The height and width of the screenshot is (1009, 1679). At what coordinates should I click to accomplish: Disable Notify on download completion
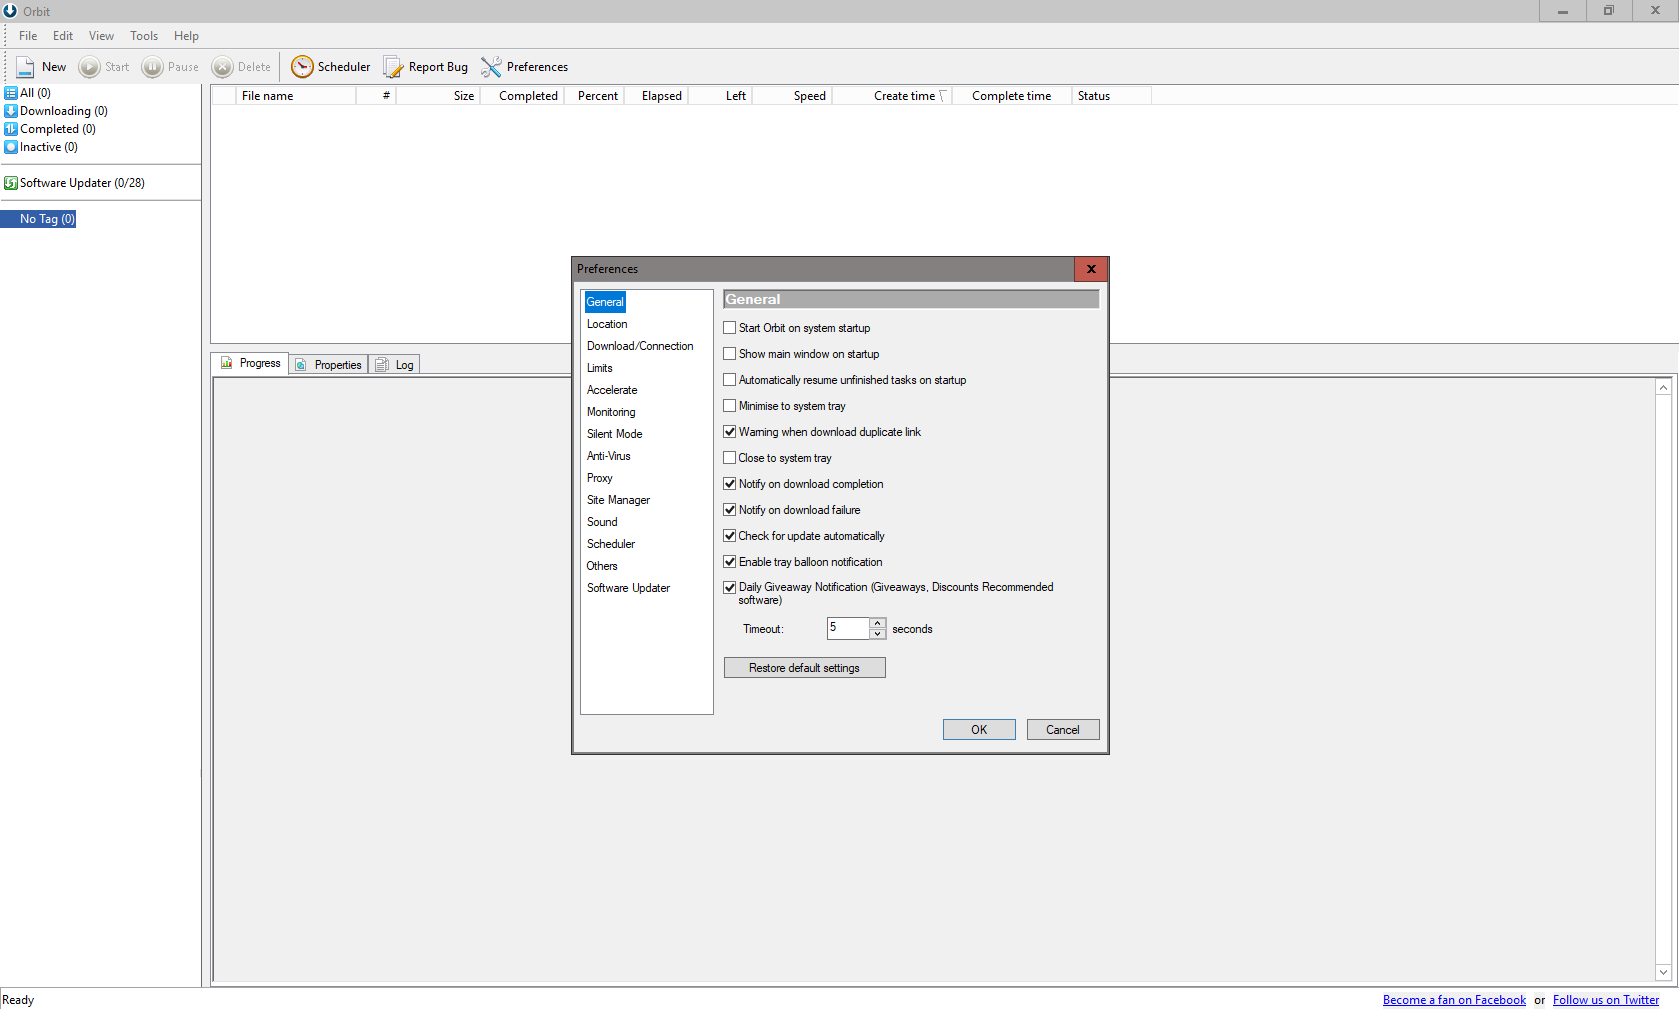730,484
